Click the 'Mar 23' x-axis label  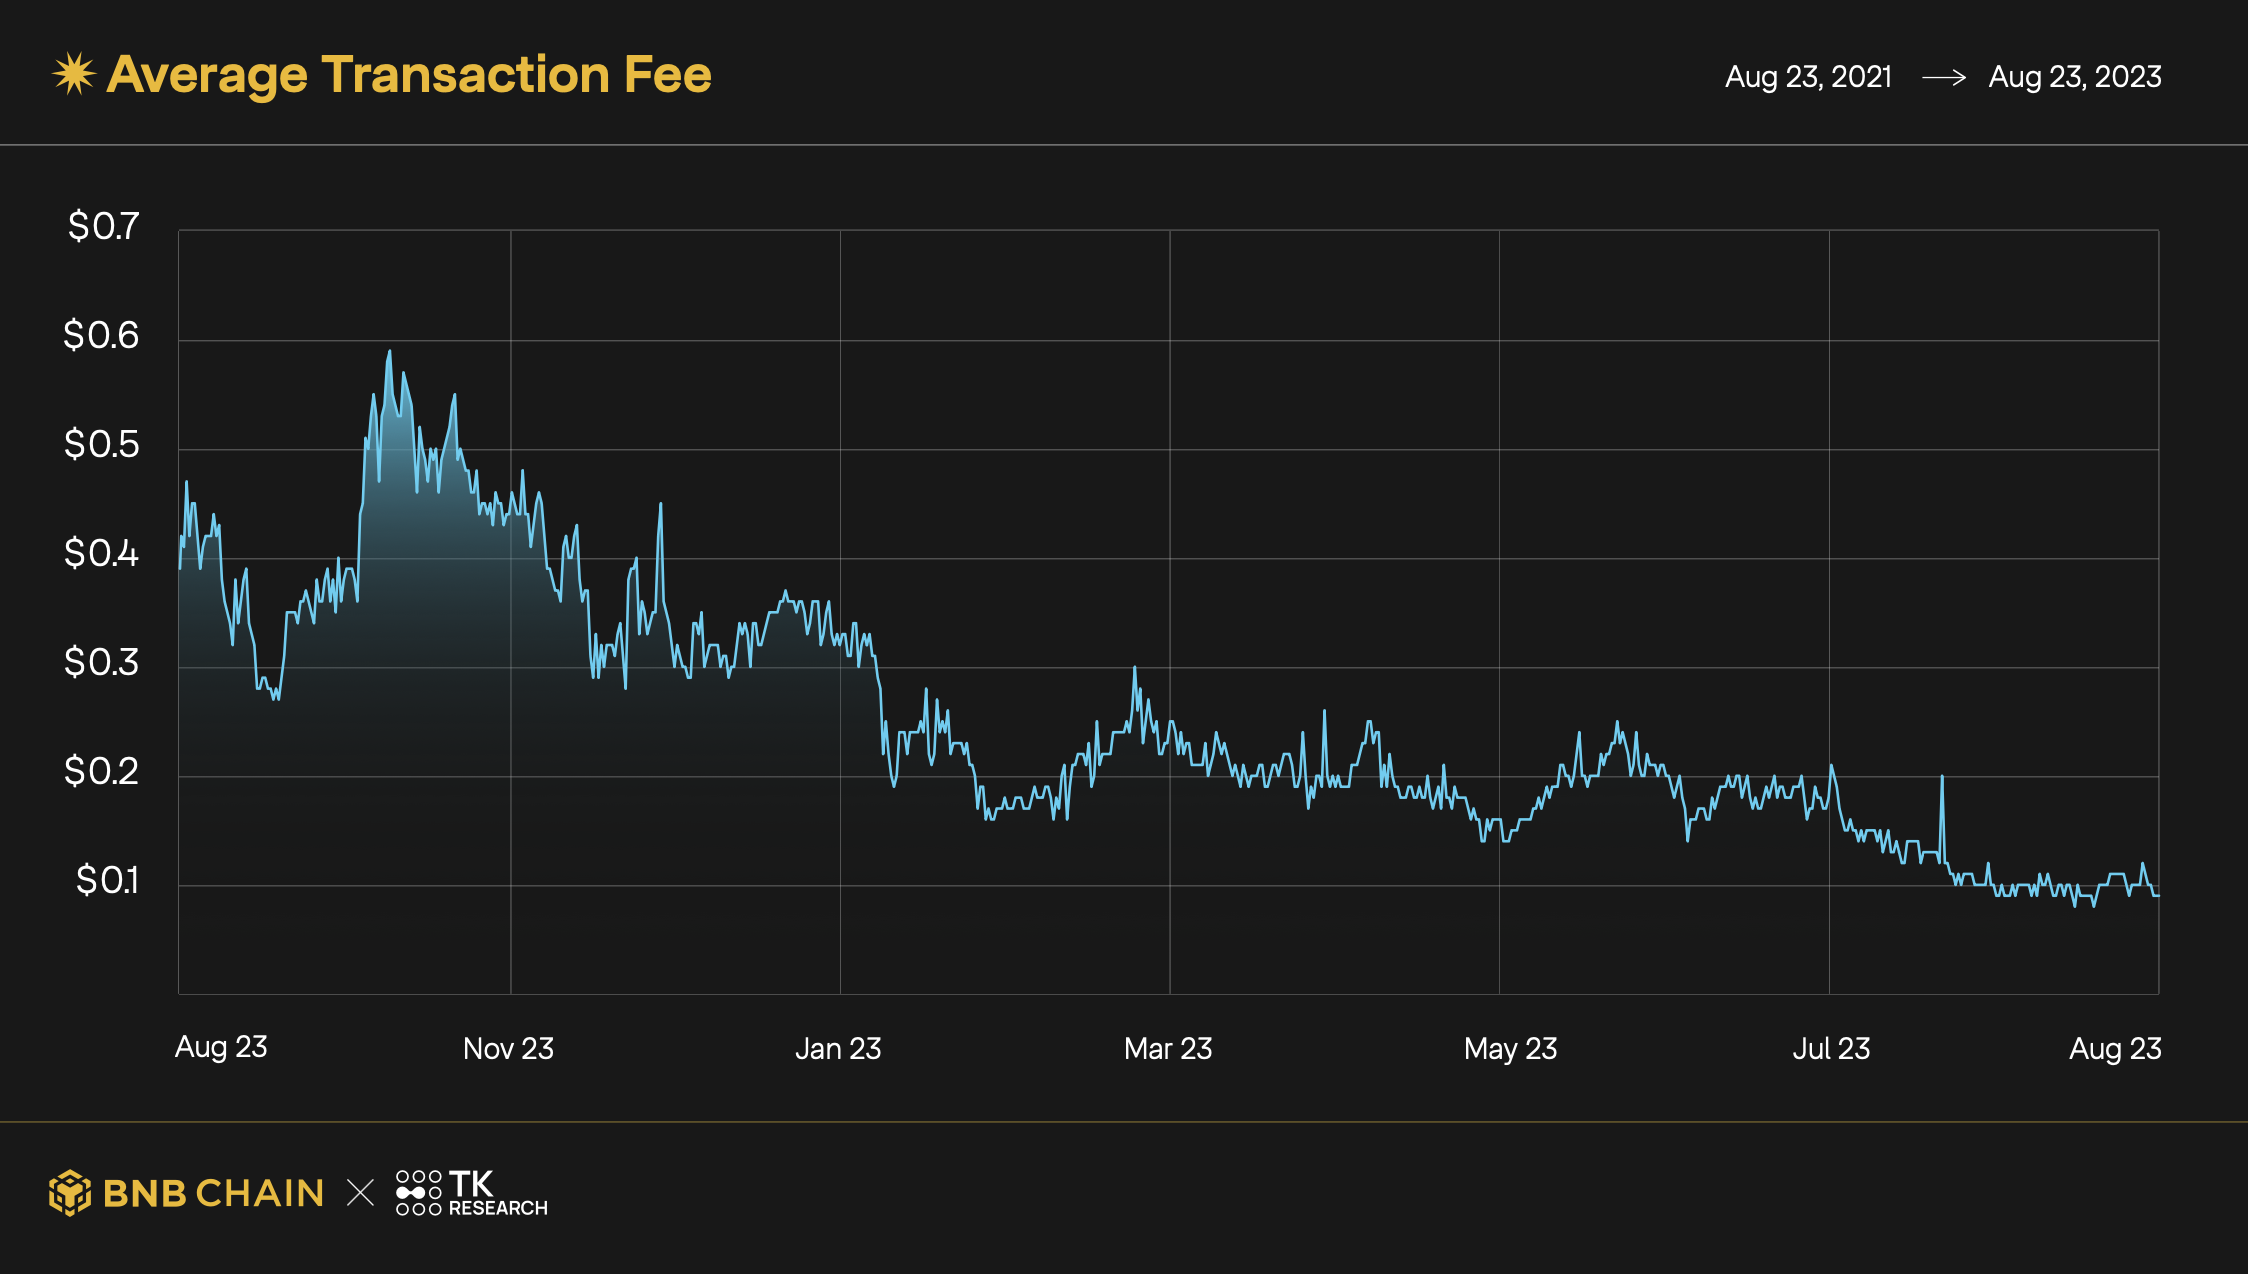1168,1048
